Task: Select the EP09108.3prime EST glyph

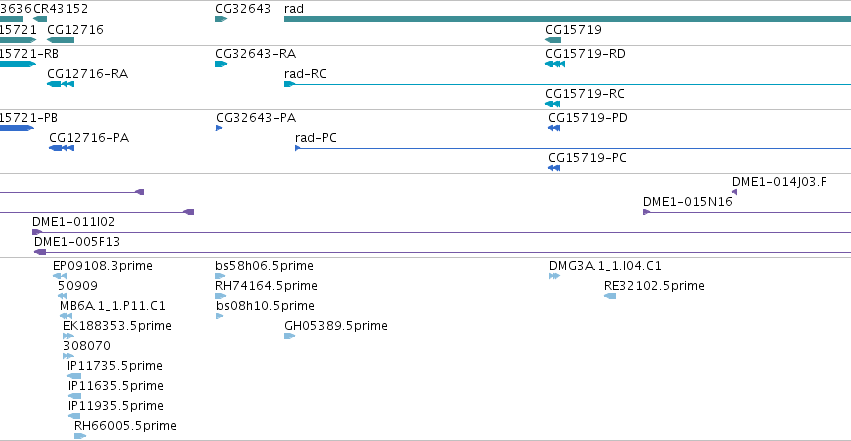Action: point(60,276)
